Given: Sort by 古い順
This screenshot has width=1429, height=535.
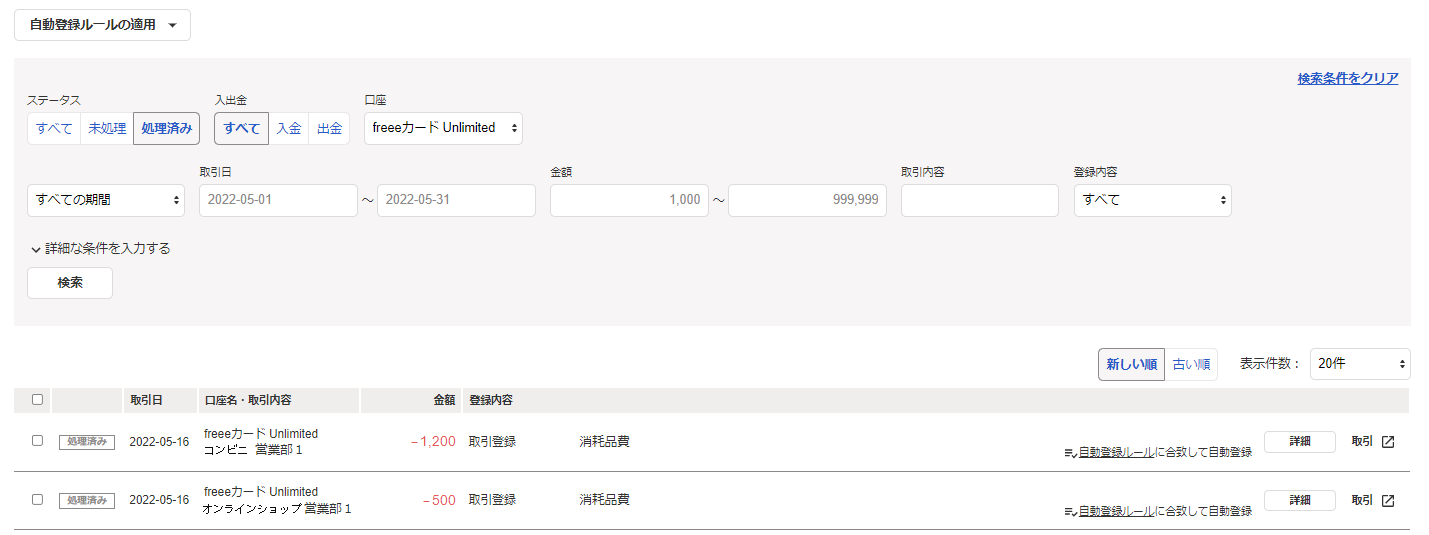Looking at the screenshot, I should point(1191,364).
